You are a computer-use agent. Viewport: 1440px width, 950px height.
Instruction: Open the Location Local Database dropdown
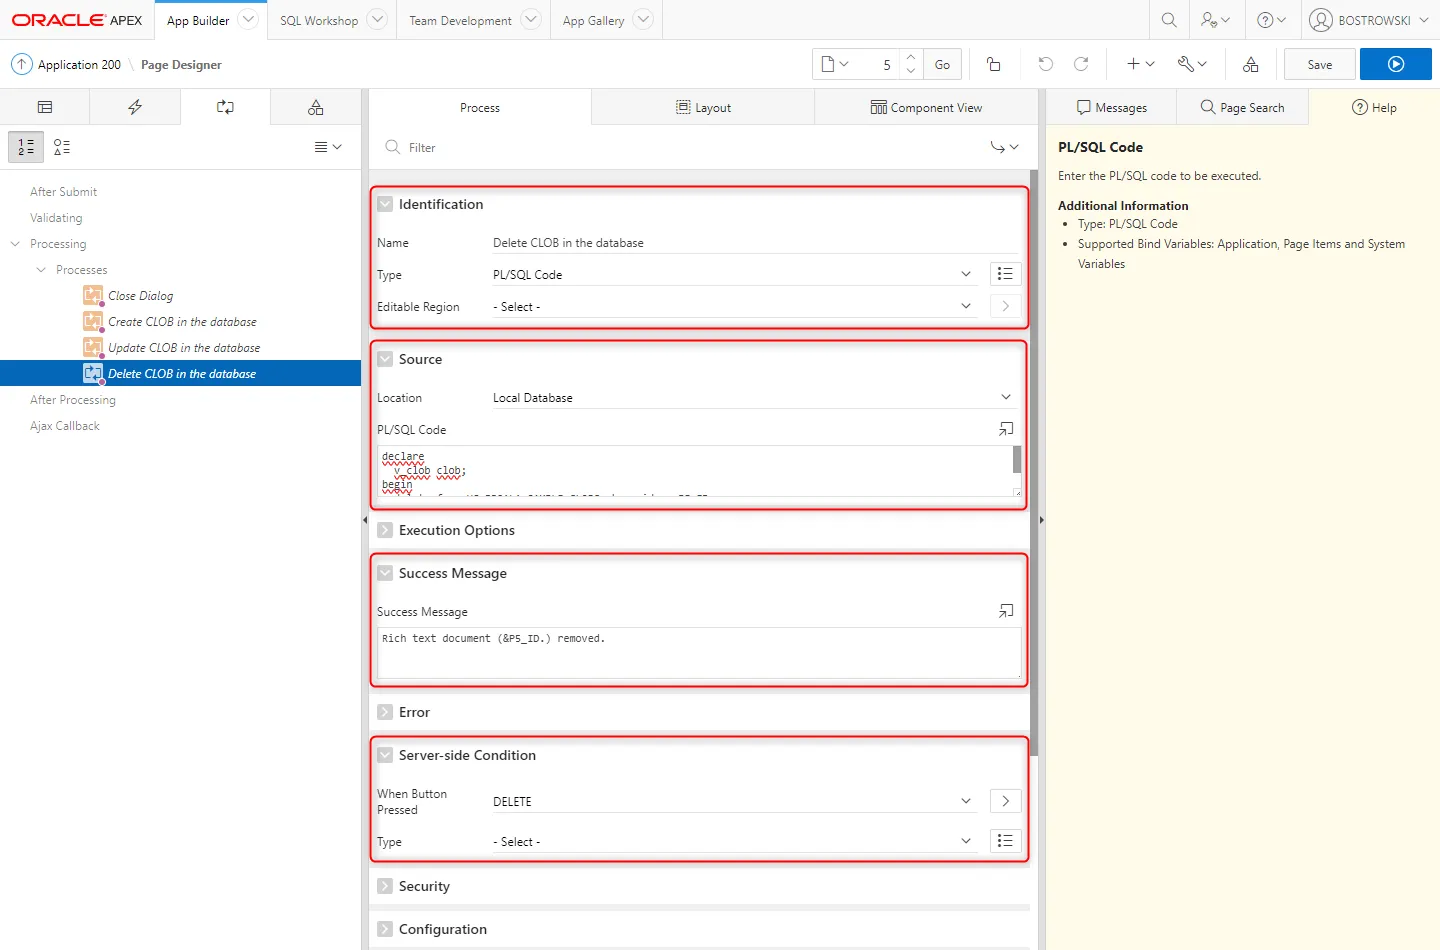750,398
